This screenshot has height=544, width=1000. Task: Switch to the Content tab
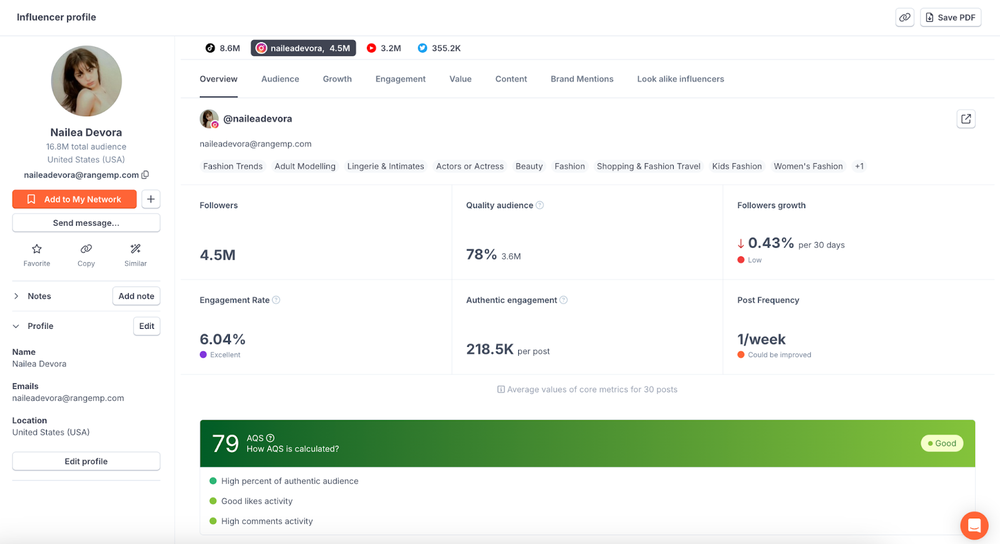pyautogui.click(x=511, y=79)
